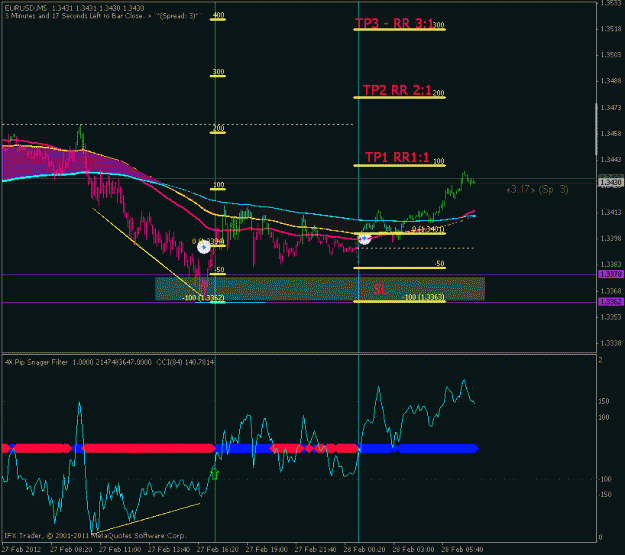Click the 28 Feb 03:00 time label

(413, 549)
